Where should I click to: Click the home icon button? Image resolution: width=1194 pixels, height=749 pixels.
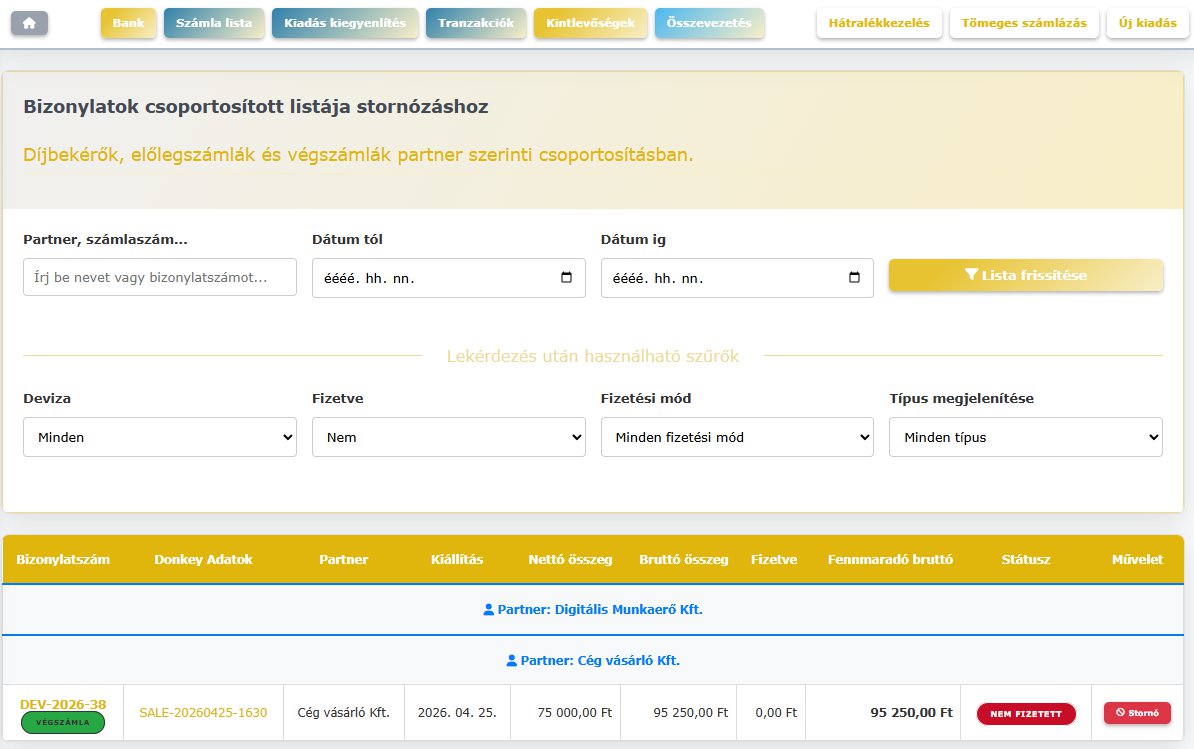click(29, 23)
